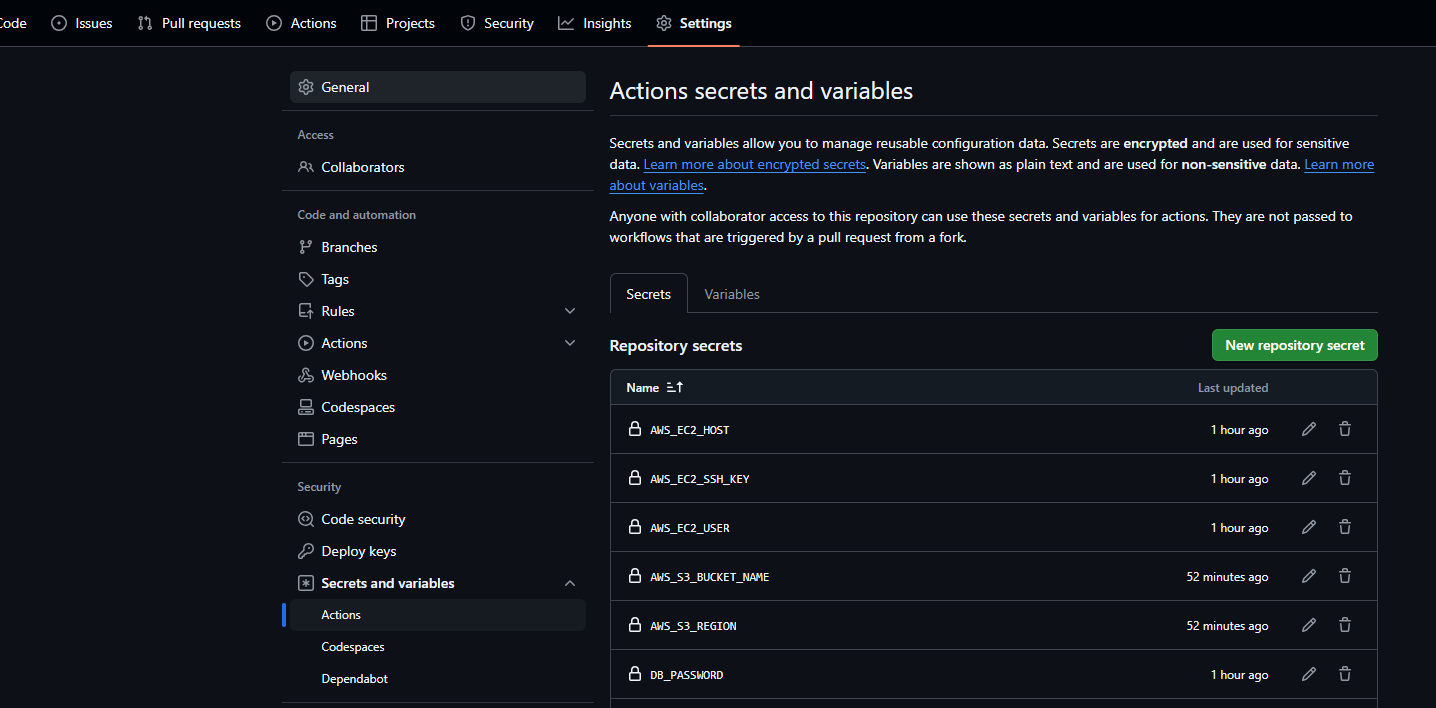The image size is (1436, 708).
Task: Open the Webhooks settings page
Action: point(354,375)
